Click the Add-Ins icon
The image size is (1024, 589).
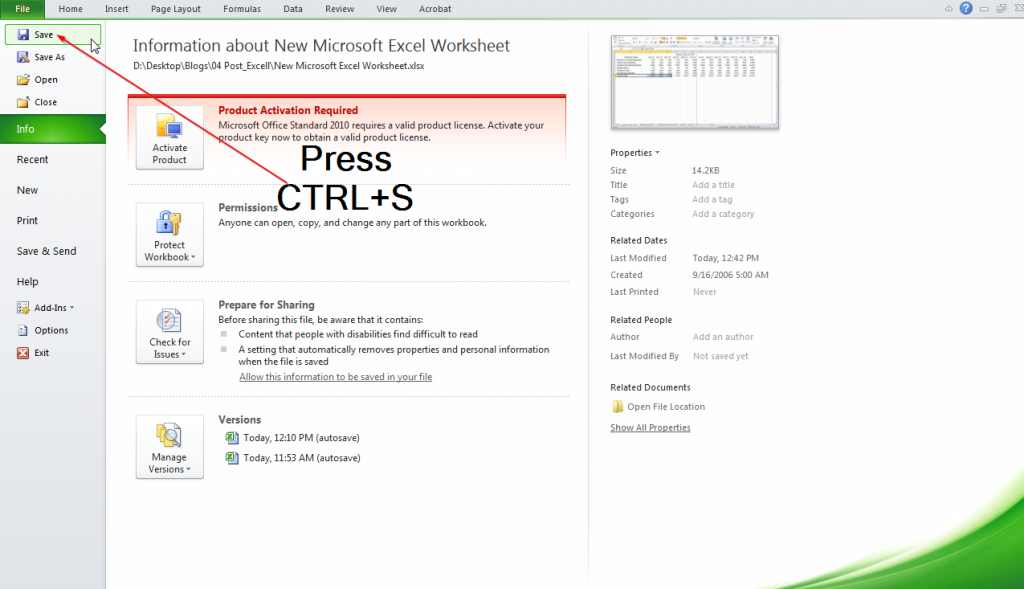pos(24,308)
